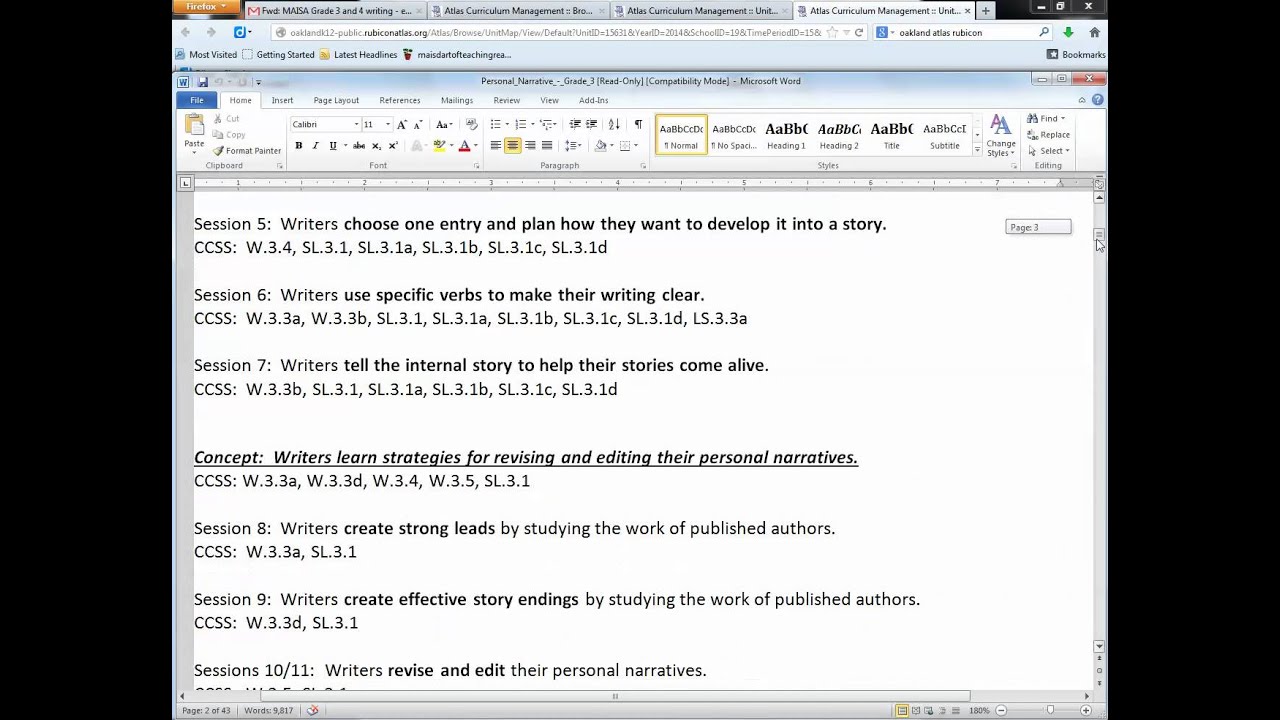The height and width of the screenshot is (720, 1280).
Task: Switch to the Review tab
Action: click(506, 100)
